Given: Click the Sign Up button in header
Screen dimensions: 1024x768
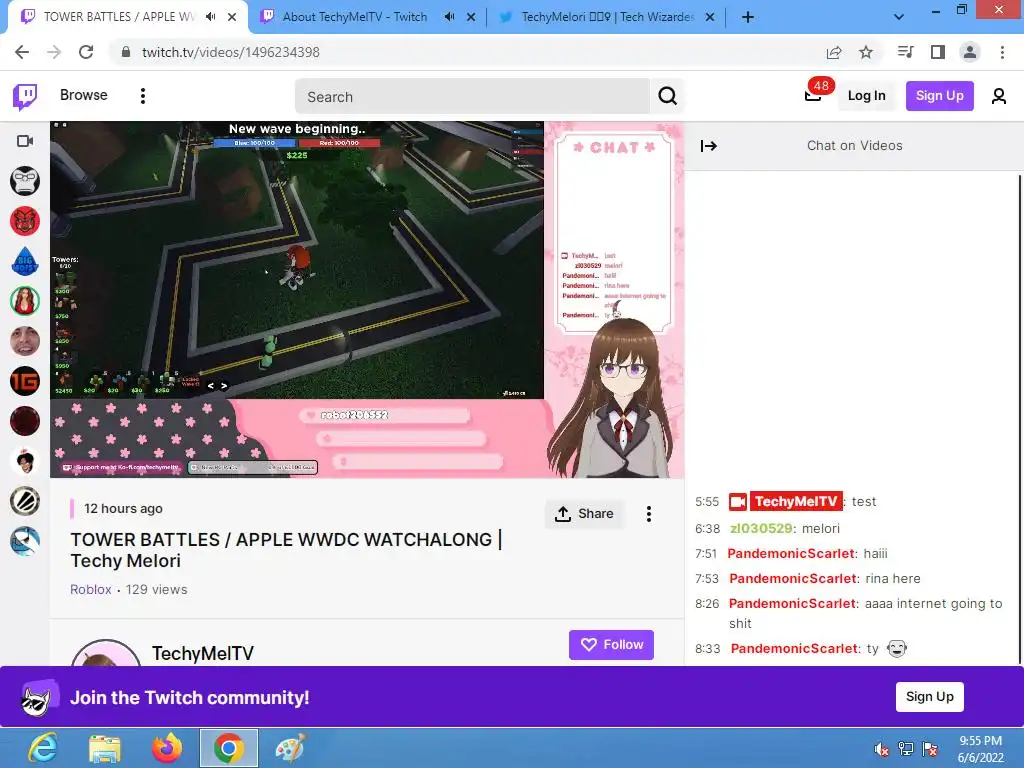Looking at the screenshot, I should pyautogui.click(x=939, y=95).
